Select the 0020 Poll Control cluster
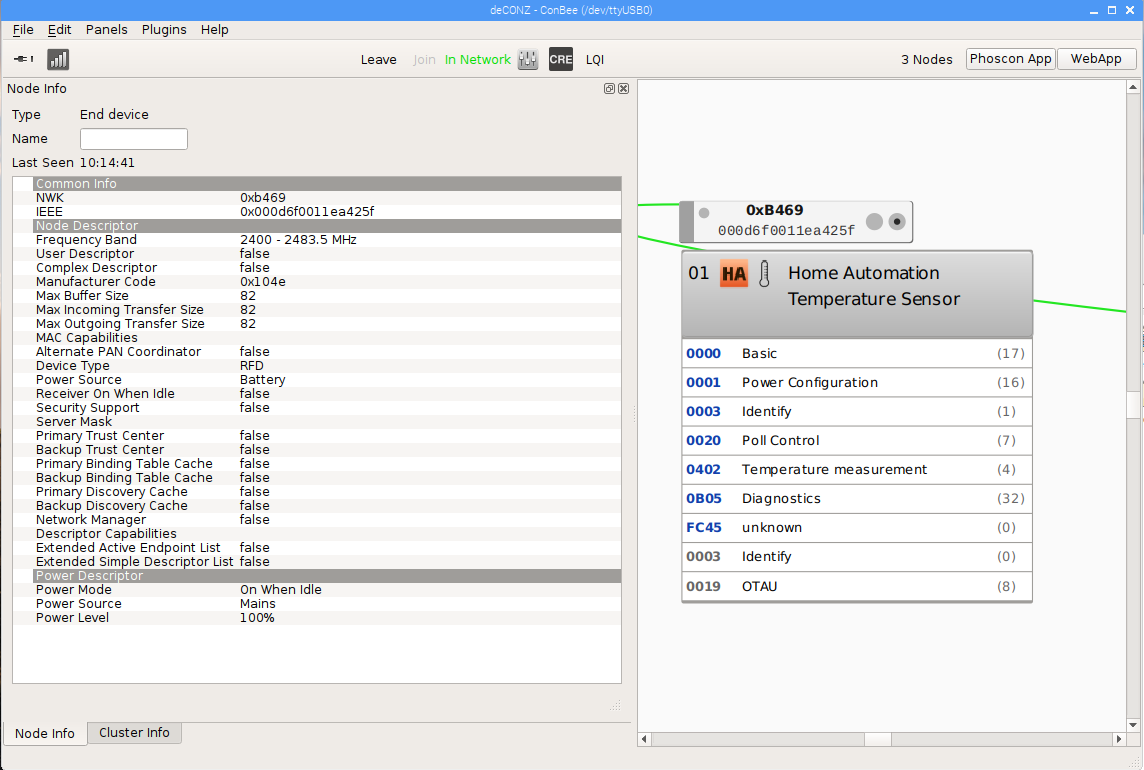Screen dimensions: 1144x770 click(x=857, y=441)
